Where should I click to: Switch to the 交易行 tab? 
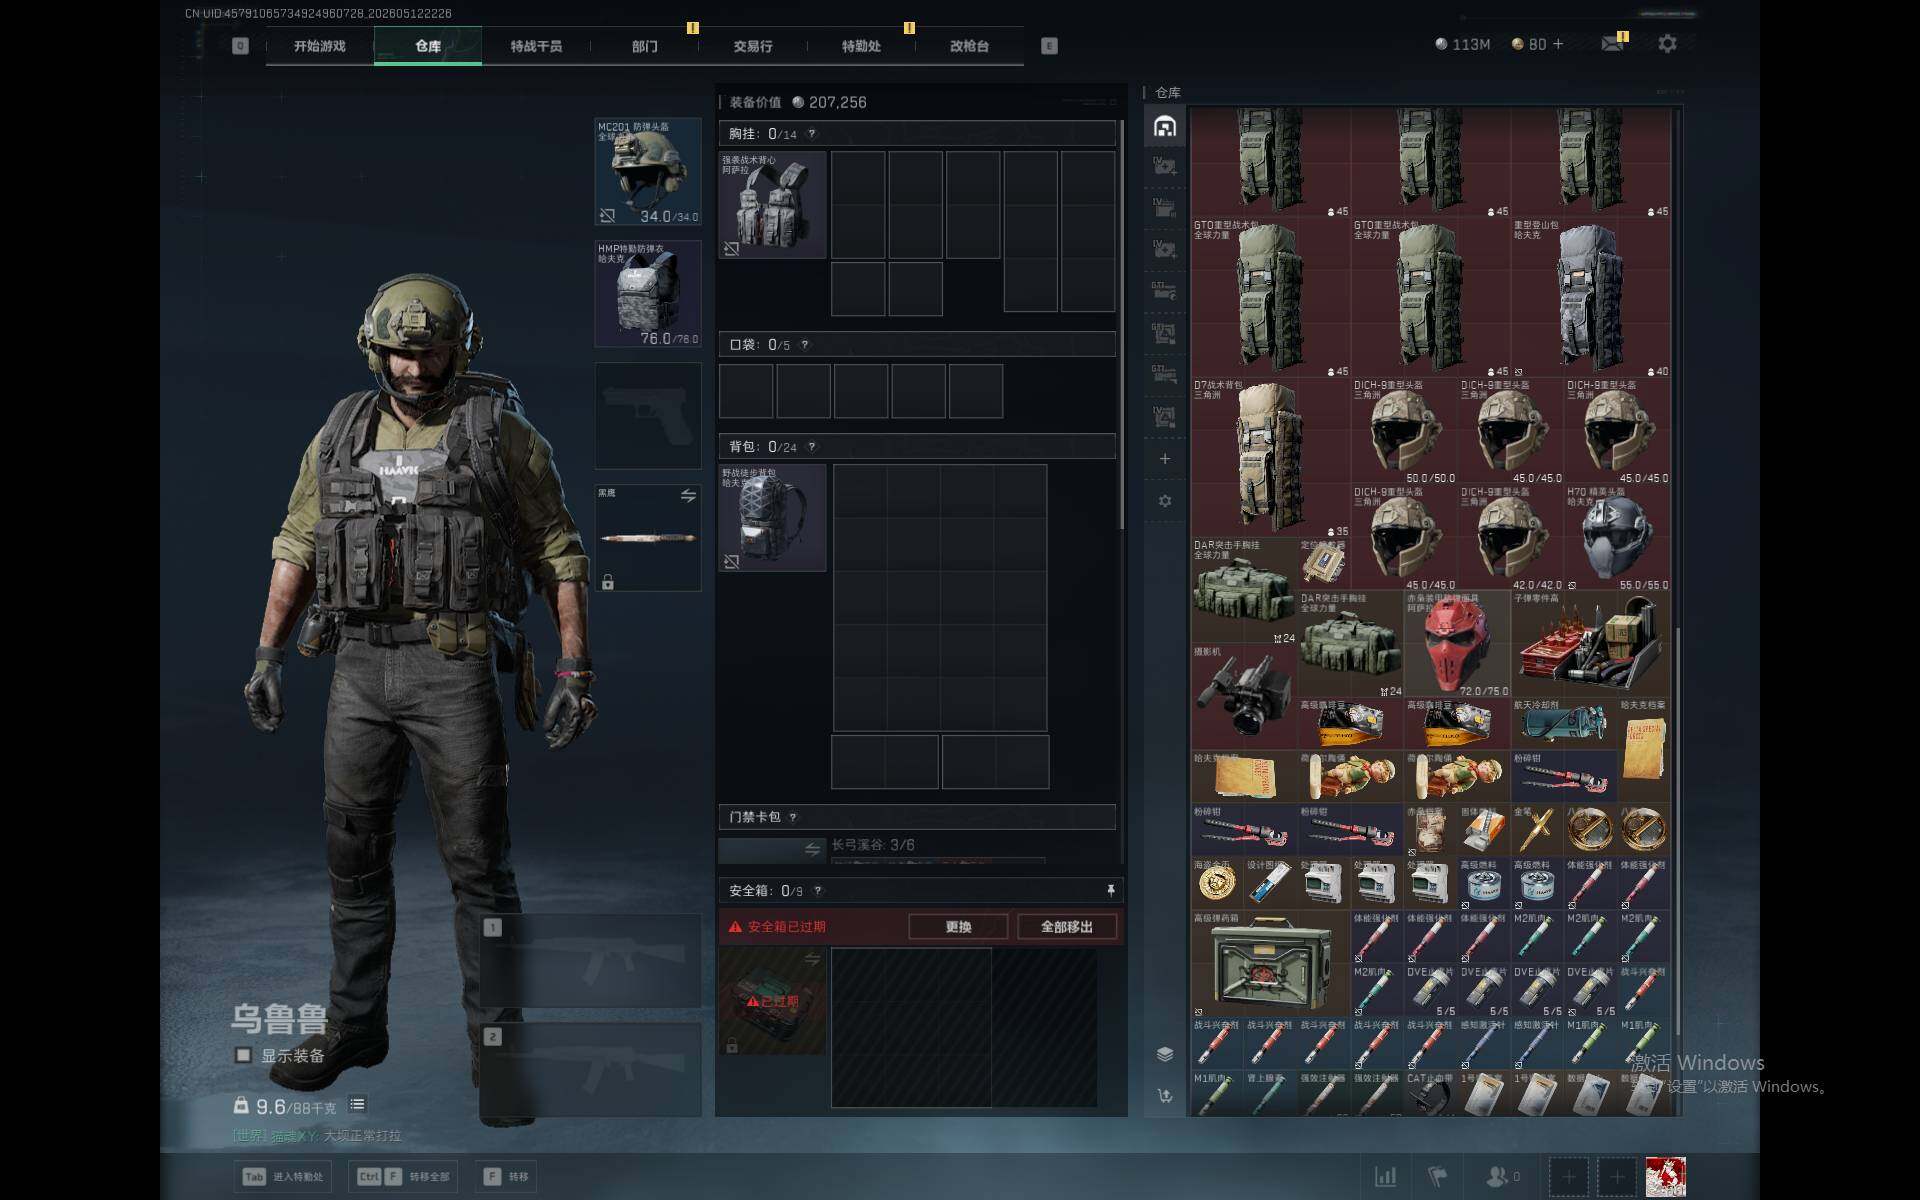coord(753,46)
